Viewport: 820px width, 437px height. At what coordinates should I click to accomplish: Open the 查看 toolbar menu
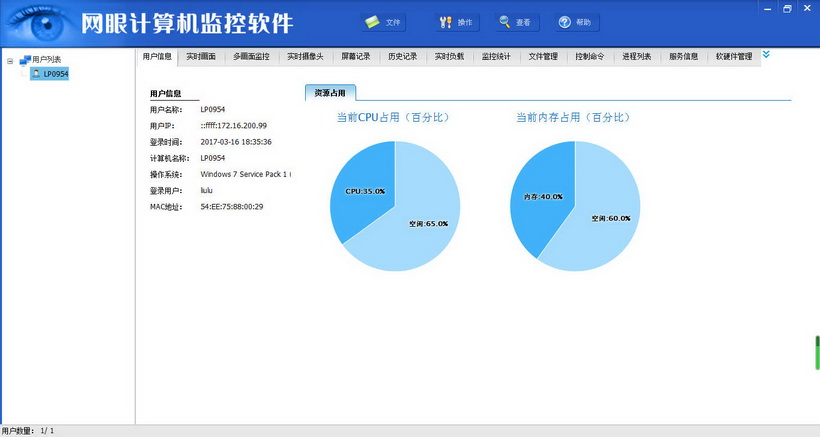516,22
